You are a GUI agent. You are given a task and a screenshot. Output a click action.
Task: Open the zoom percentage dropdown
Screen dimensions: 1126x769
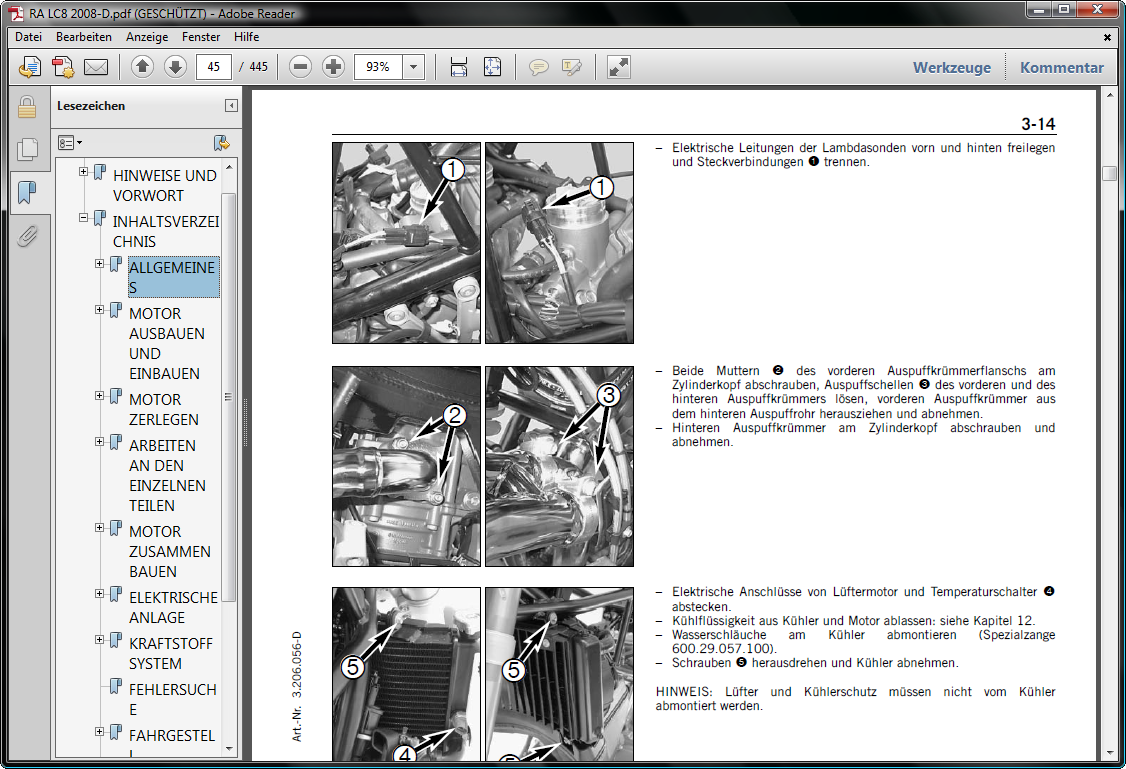[414, 67]
